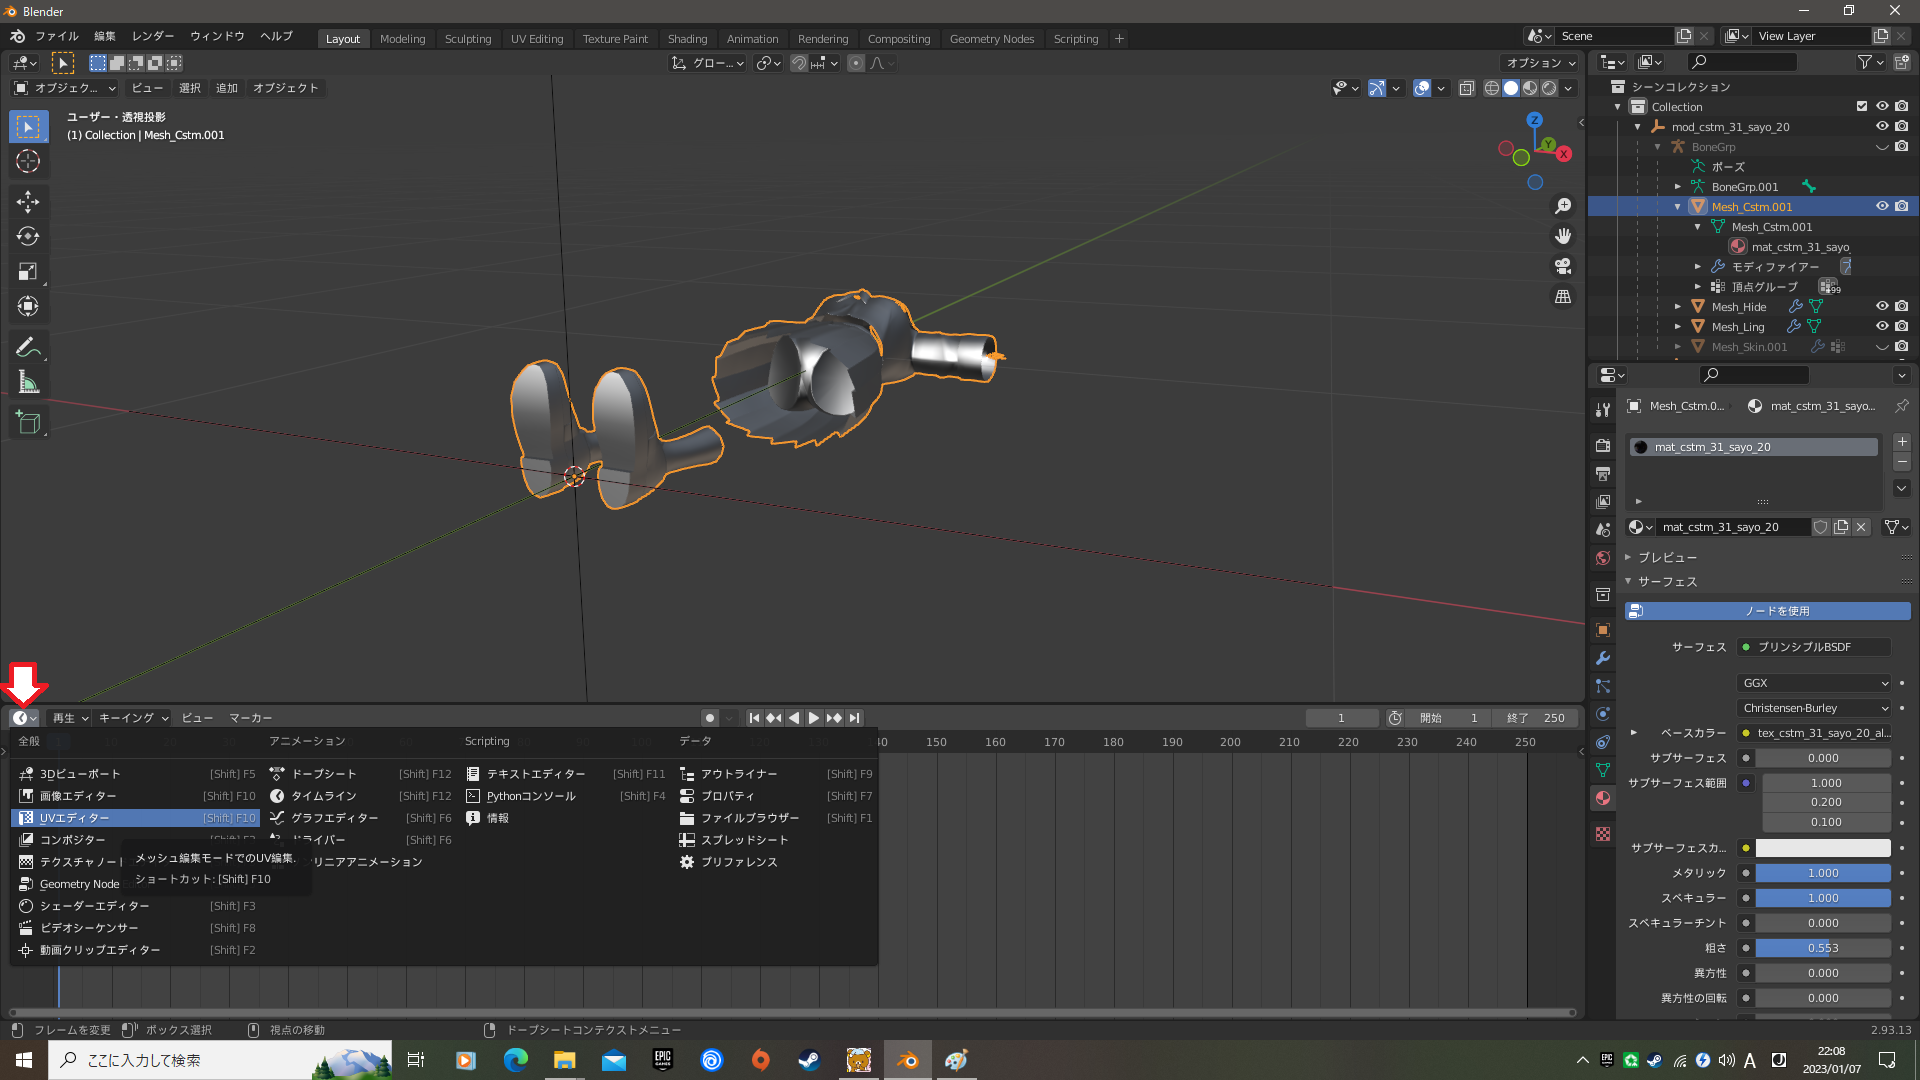Open the GGX distribution dropdown

pyautogui.click(x=1813, y=683)
